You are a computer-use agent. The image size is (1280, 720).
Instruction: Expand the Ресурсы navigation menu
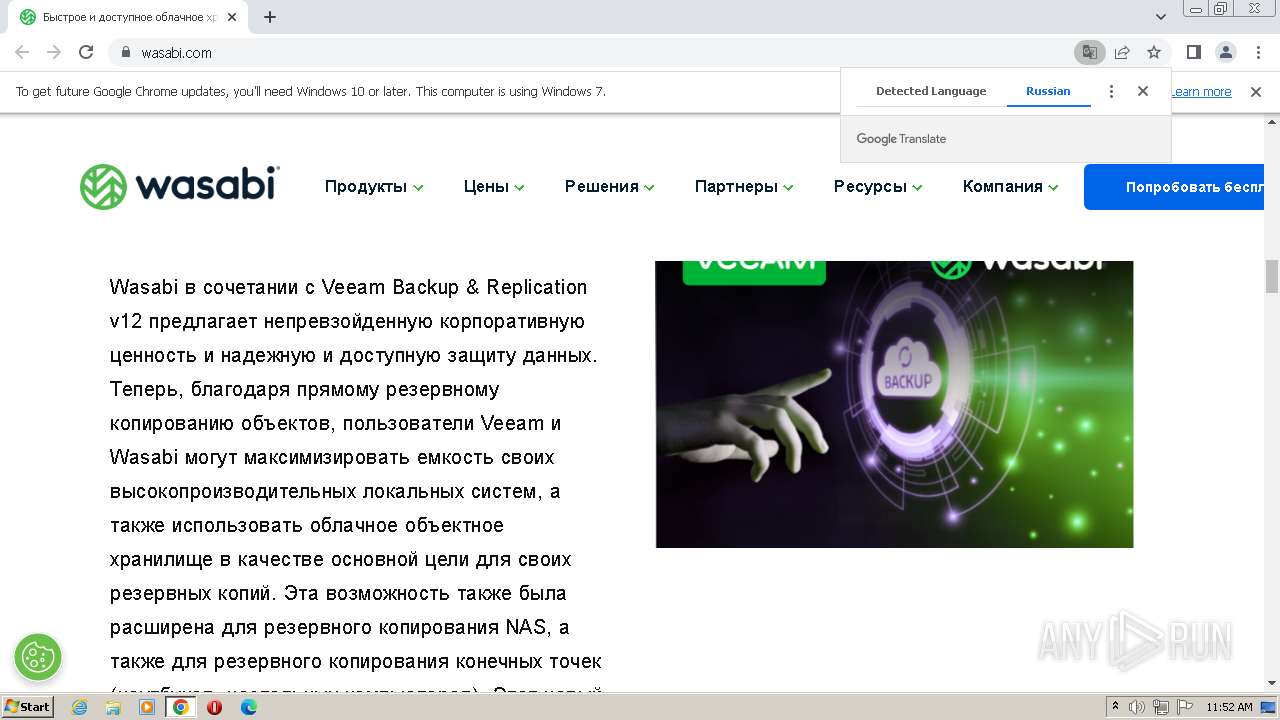tap(878, 186)
